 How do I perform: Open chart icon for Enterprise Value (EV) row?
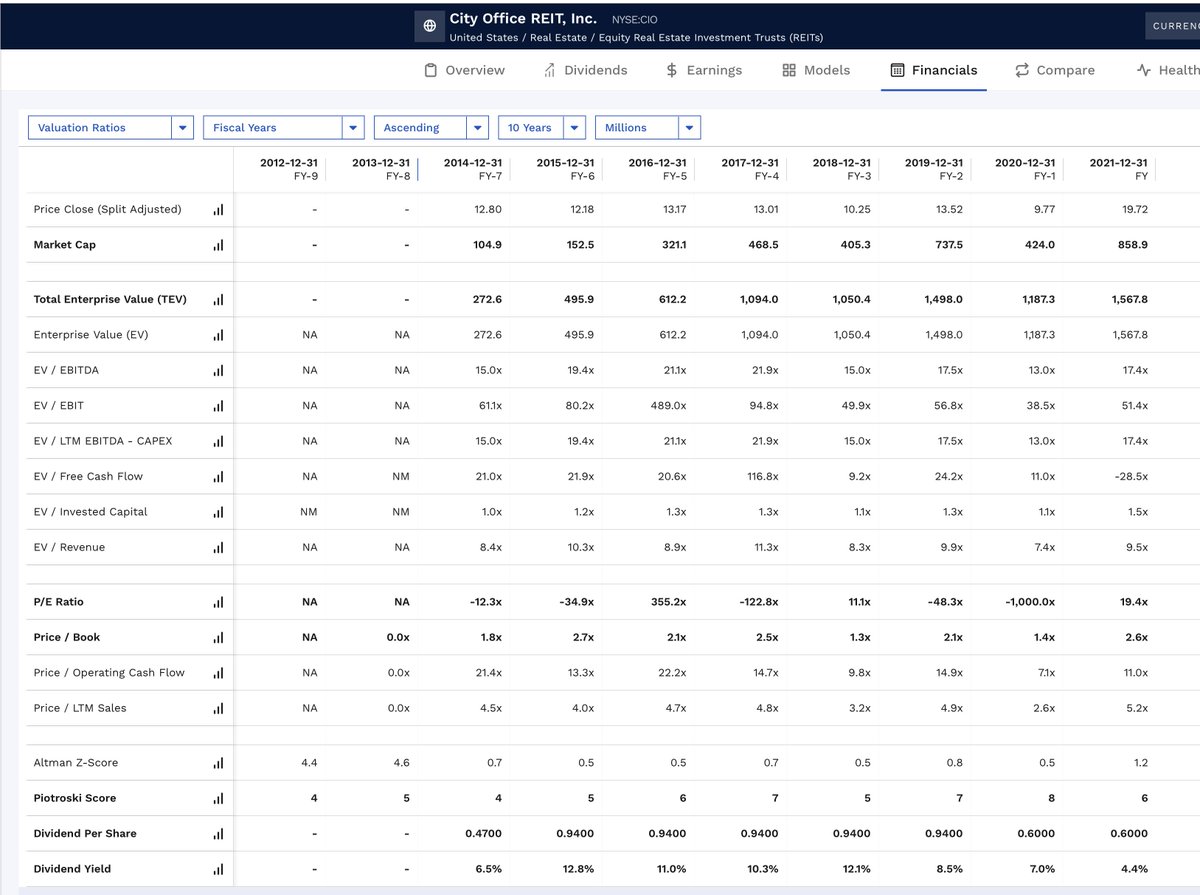pos(218,335)
